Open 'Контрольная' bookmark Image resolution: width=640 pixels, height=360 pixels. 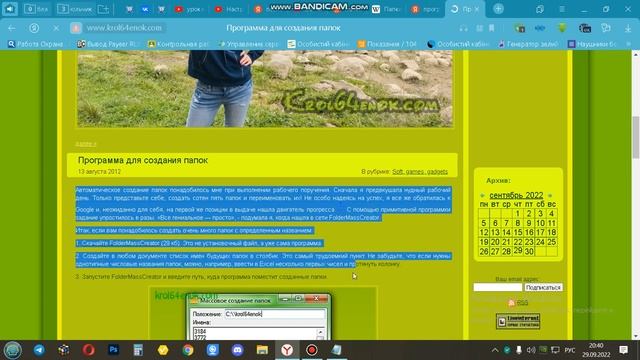coord(178,44)
